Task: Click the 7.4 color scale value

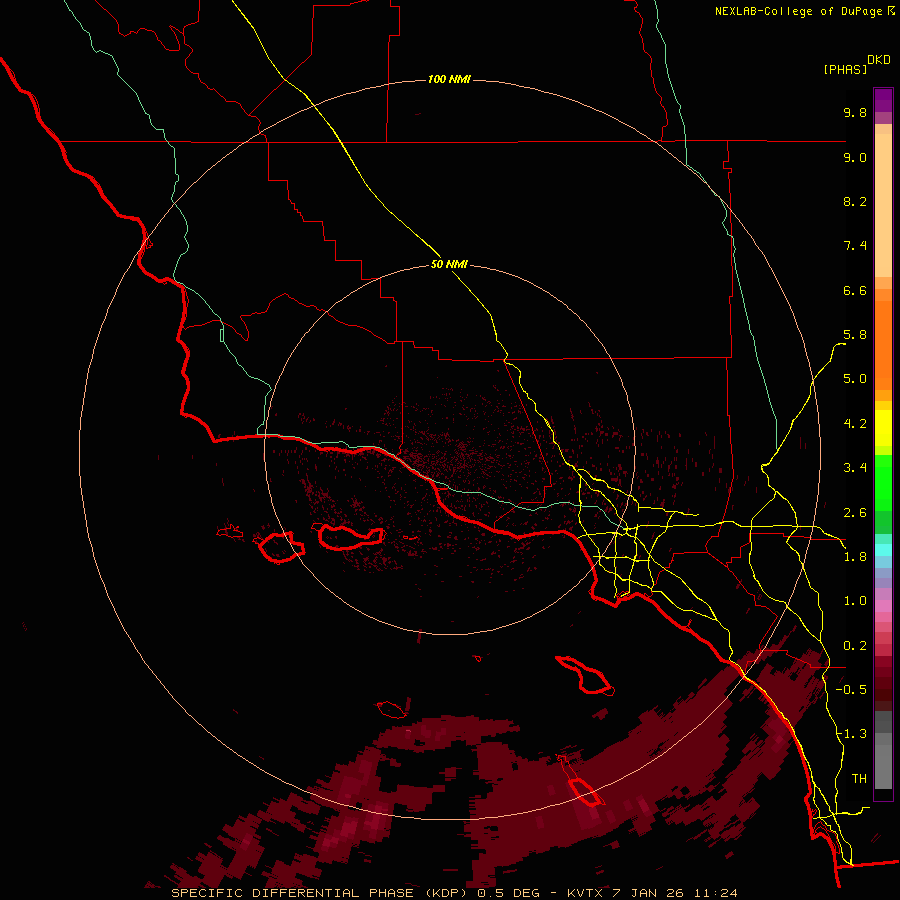Action: pyautogui.click(x=855, y=246)
